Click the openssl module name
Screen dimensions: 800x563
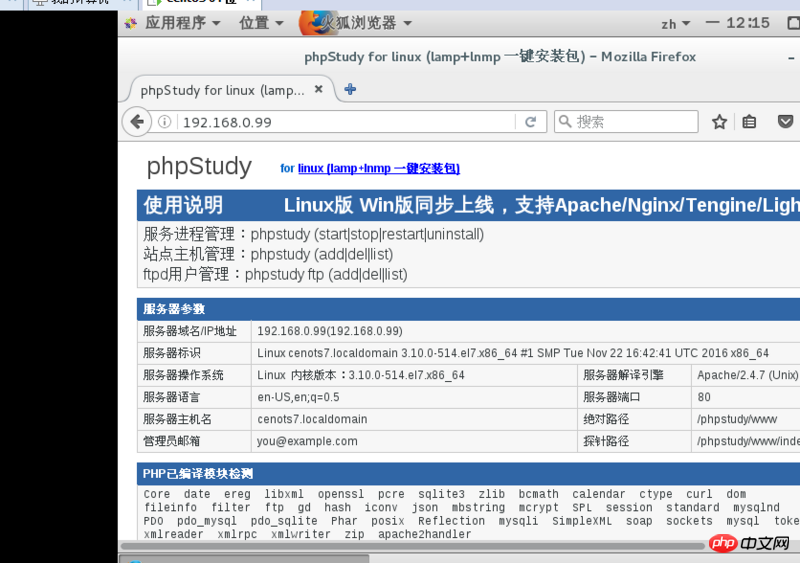click(341, 494)
